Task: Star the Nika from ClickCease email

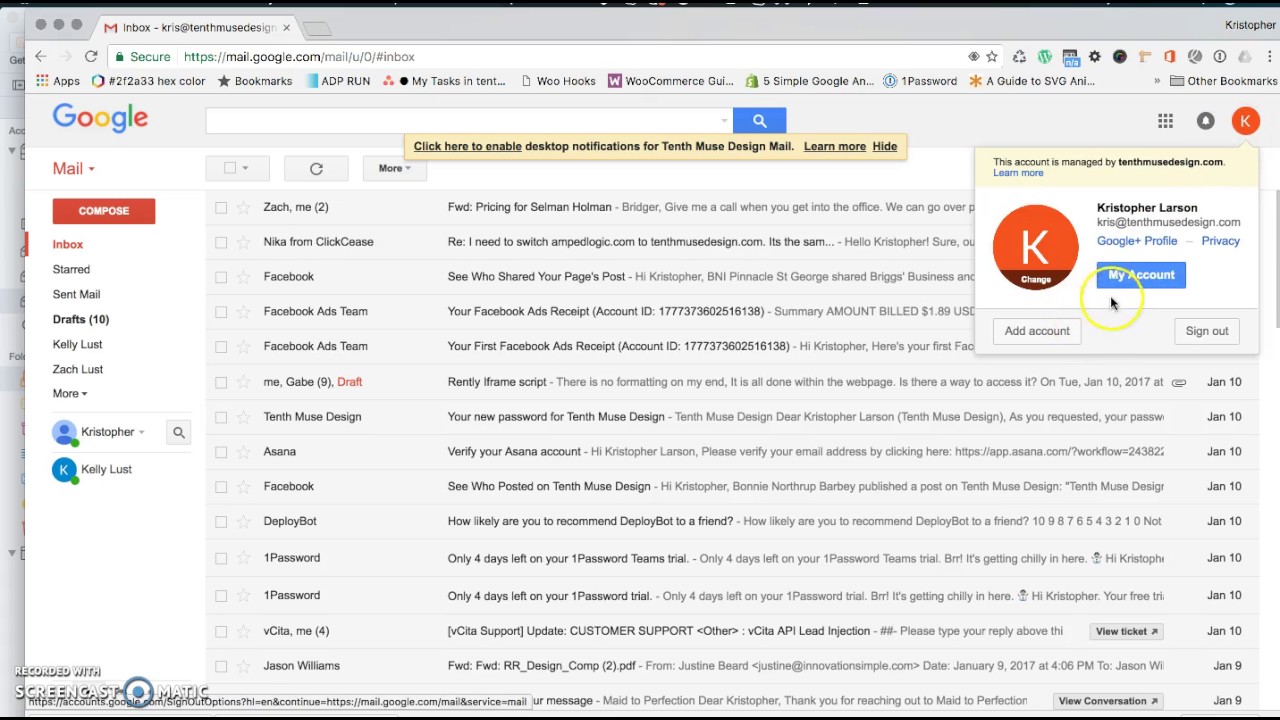Action: [x=243, y=242]
